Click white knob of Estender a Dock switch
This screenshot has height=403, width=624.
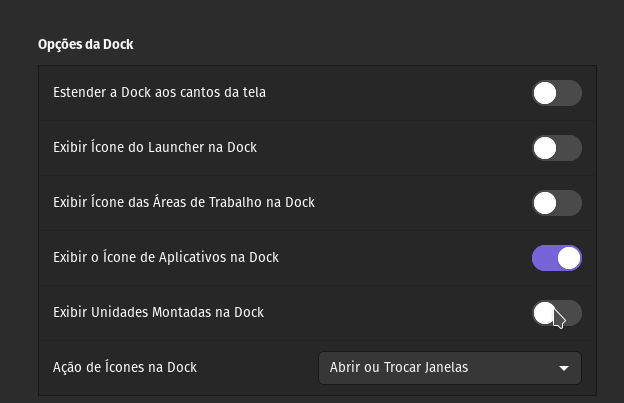545,93
